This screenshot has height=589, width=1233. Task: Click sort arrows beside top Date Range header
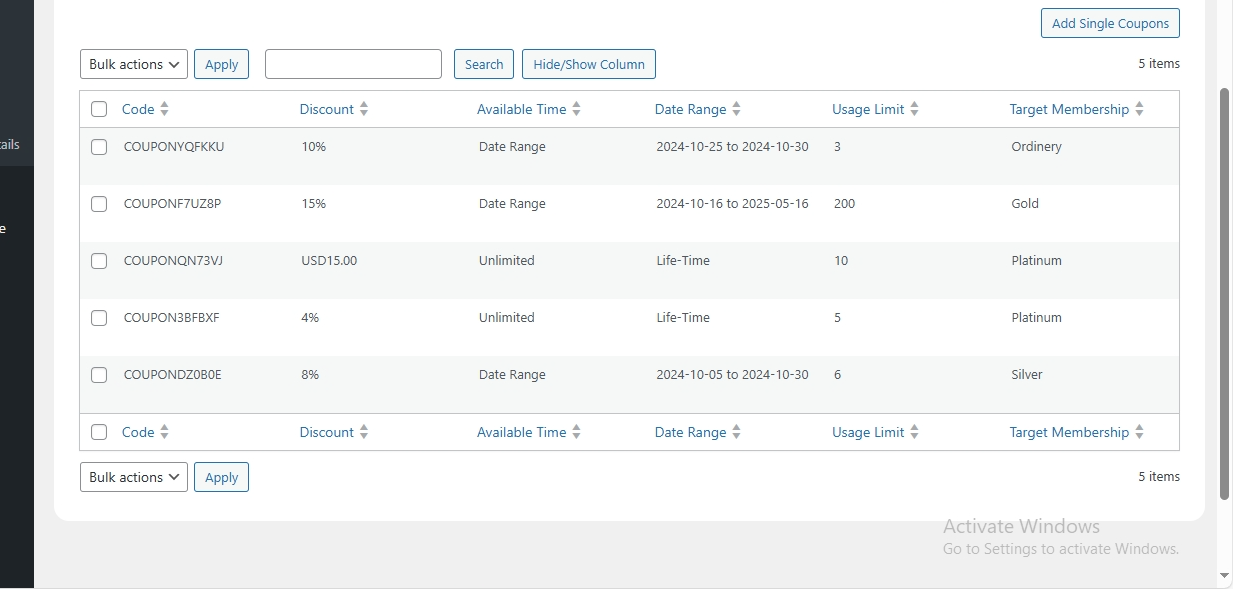(x=736, y=109)
